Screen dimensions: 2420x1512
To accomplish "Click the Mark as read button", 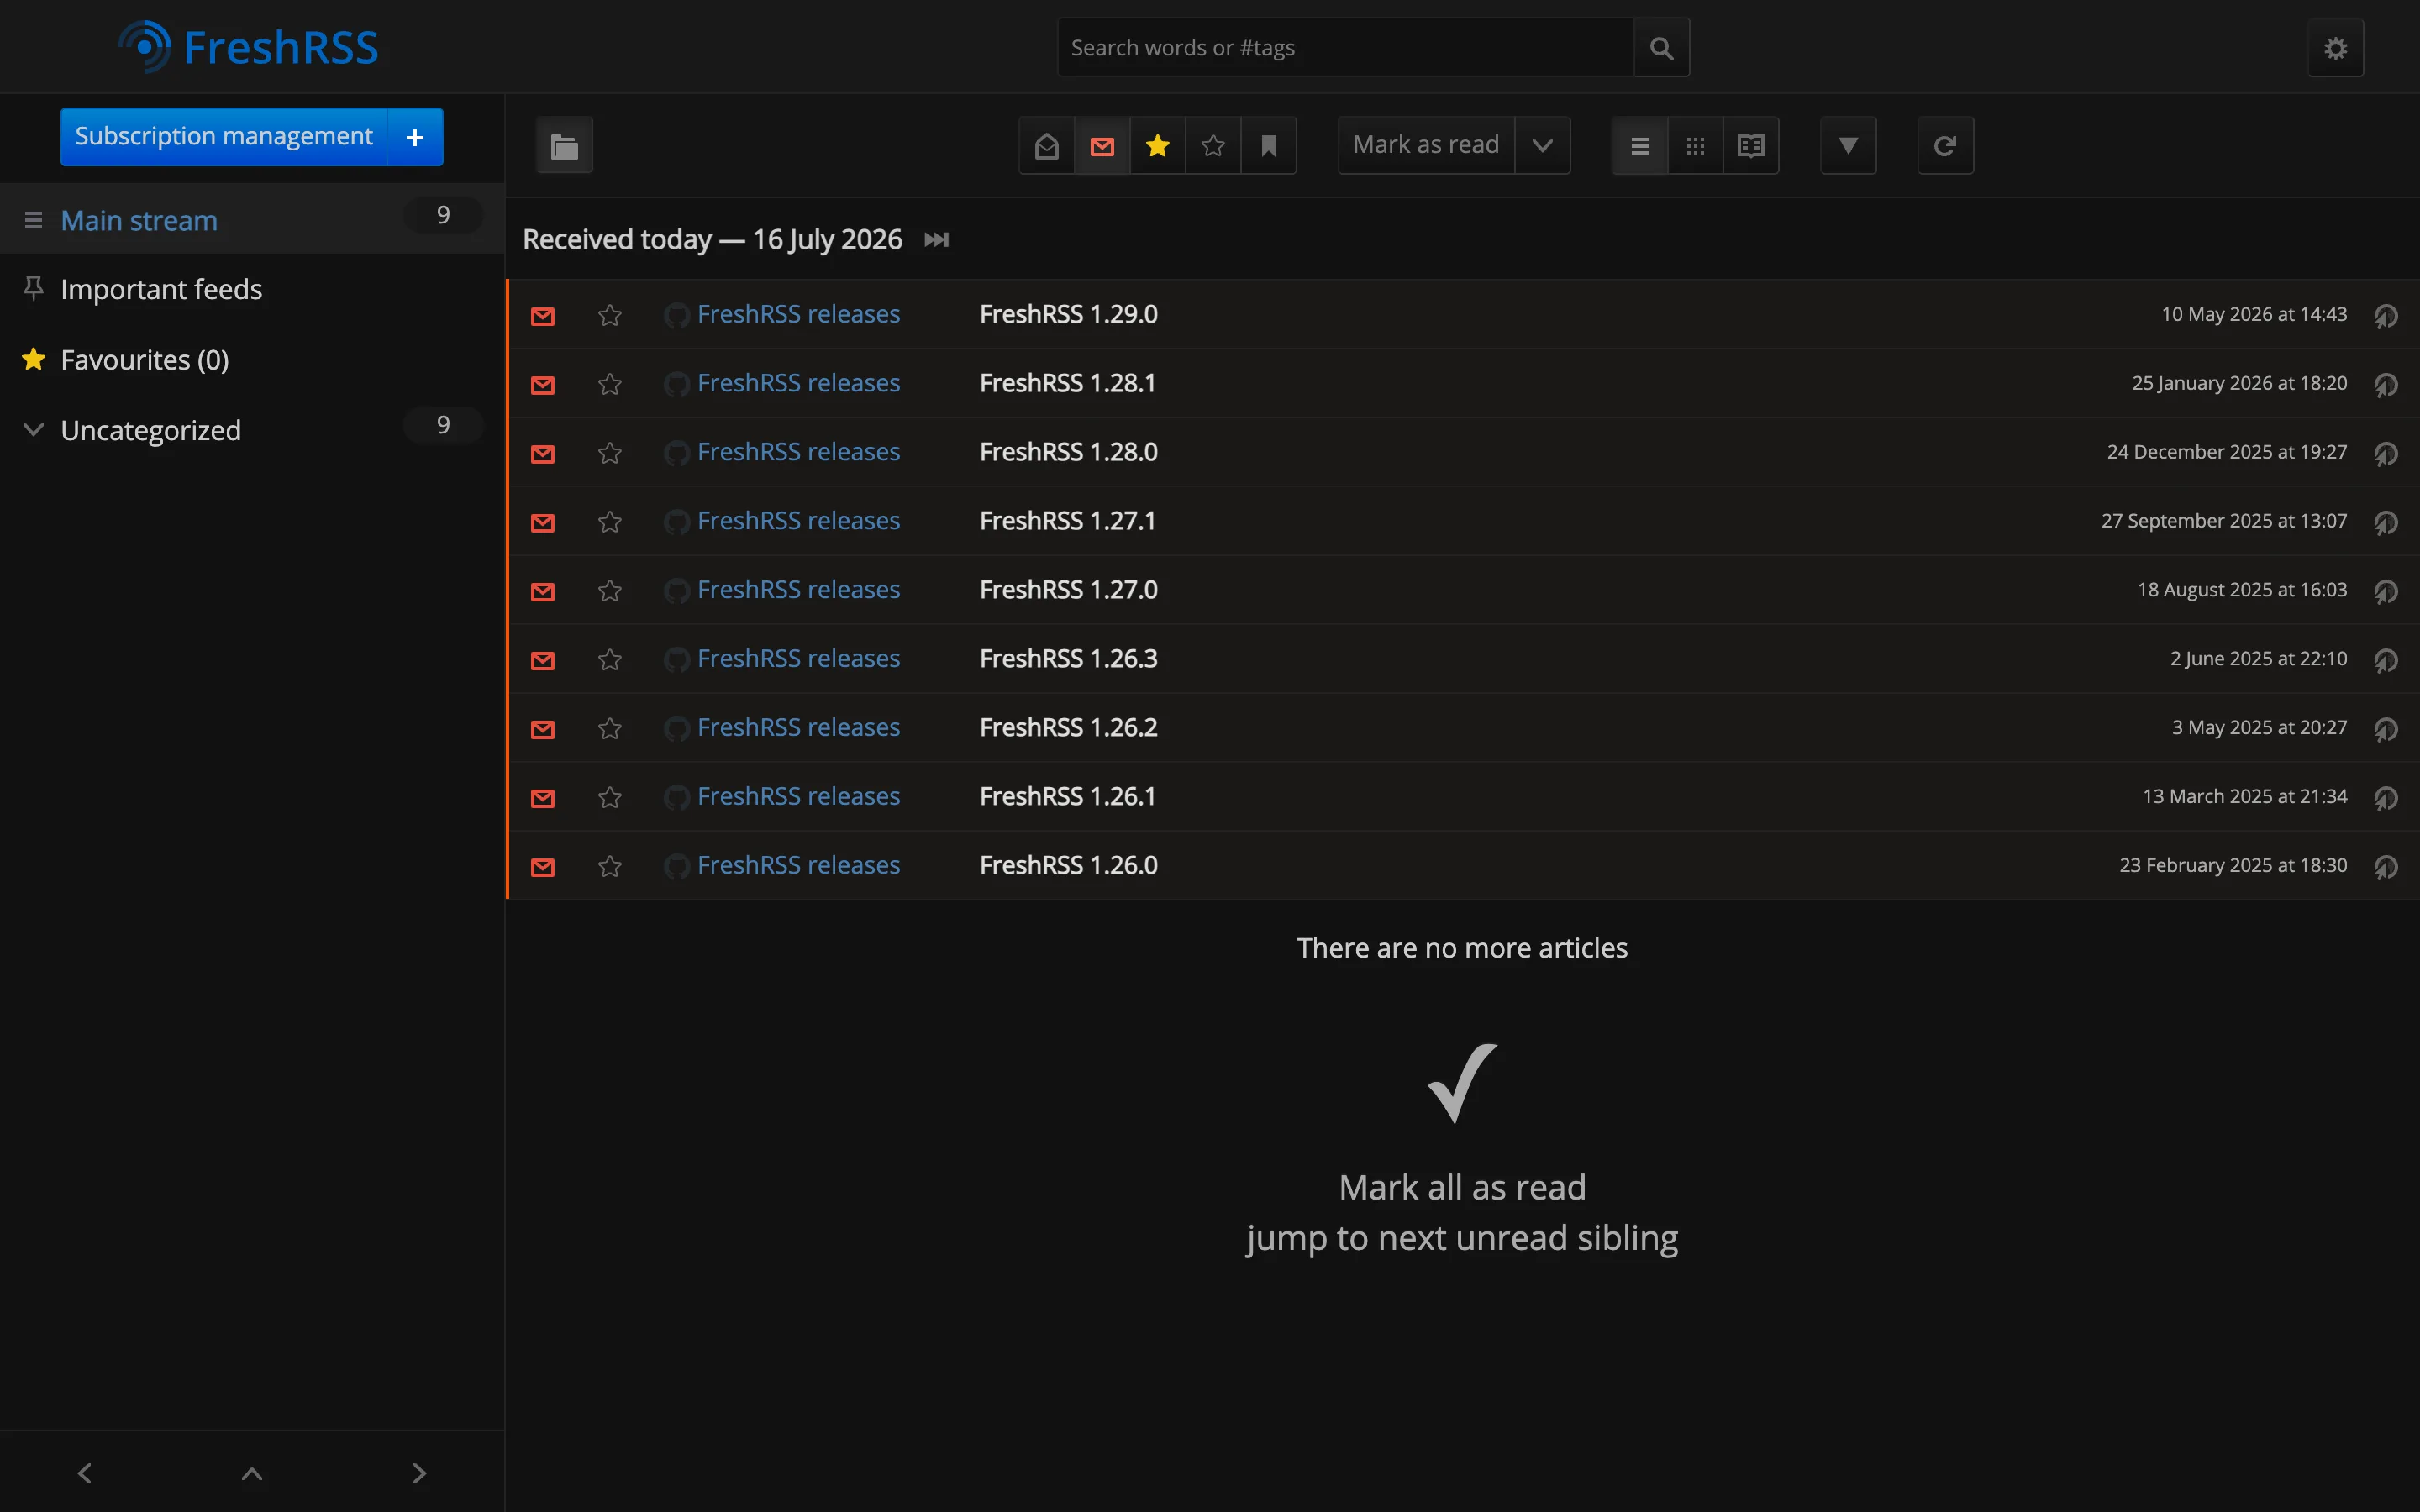I will point(1426,146).
